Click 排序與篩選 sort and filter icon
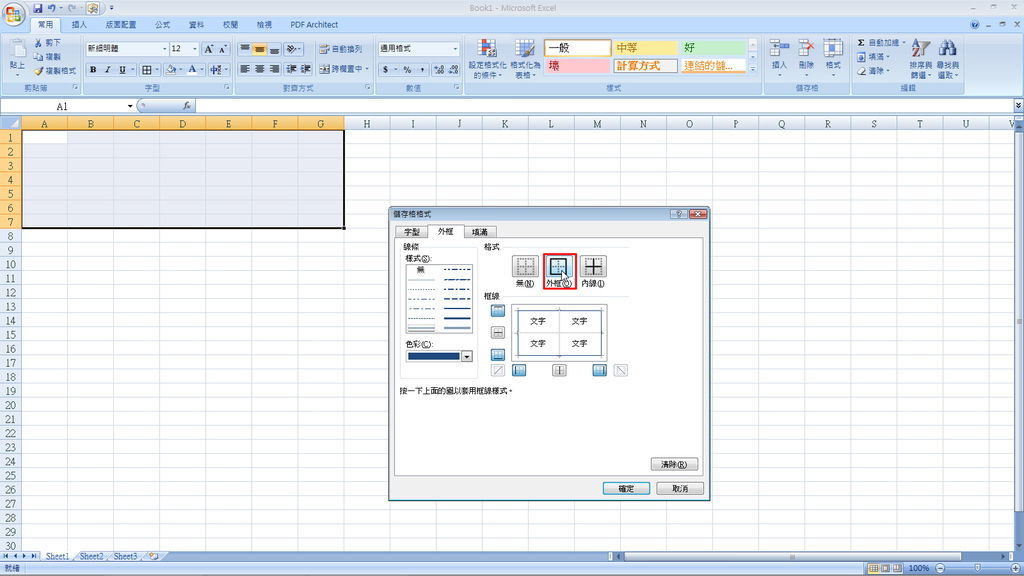Viewport: 1024px width, 576px height. click(920, 48)
